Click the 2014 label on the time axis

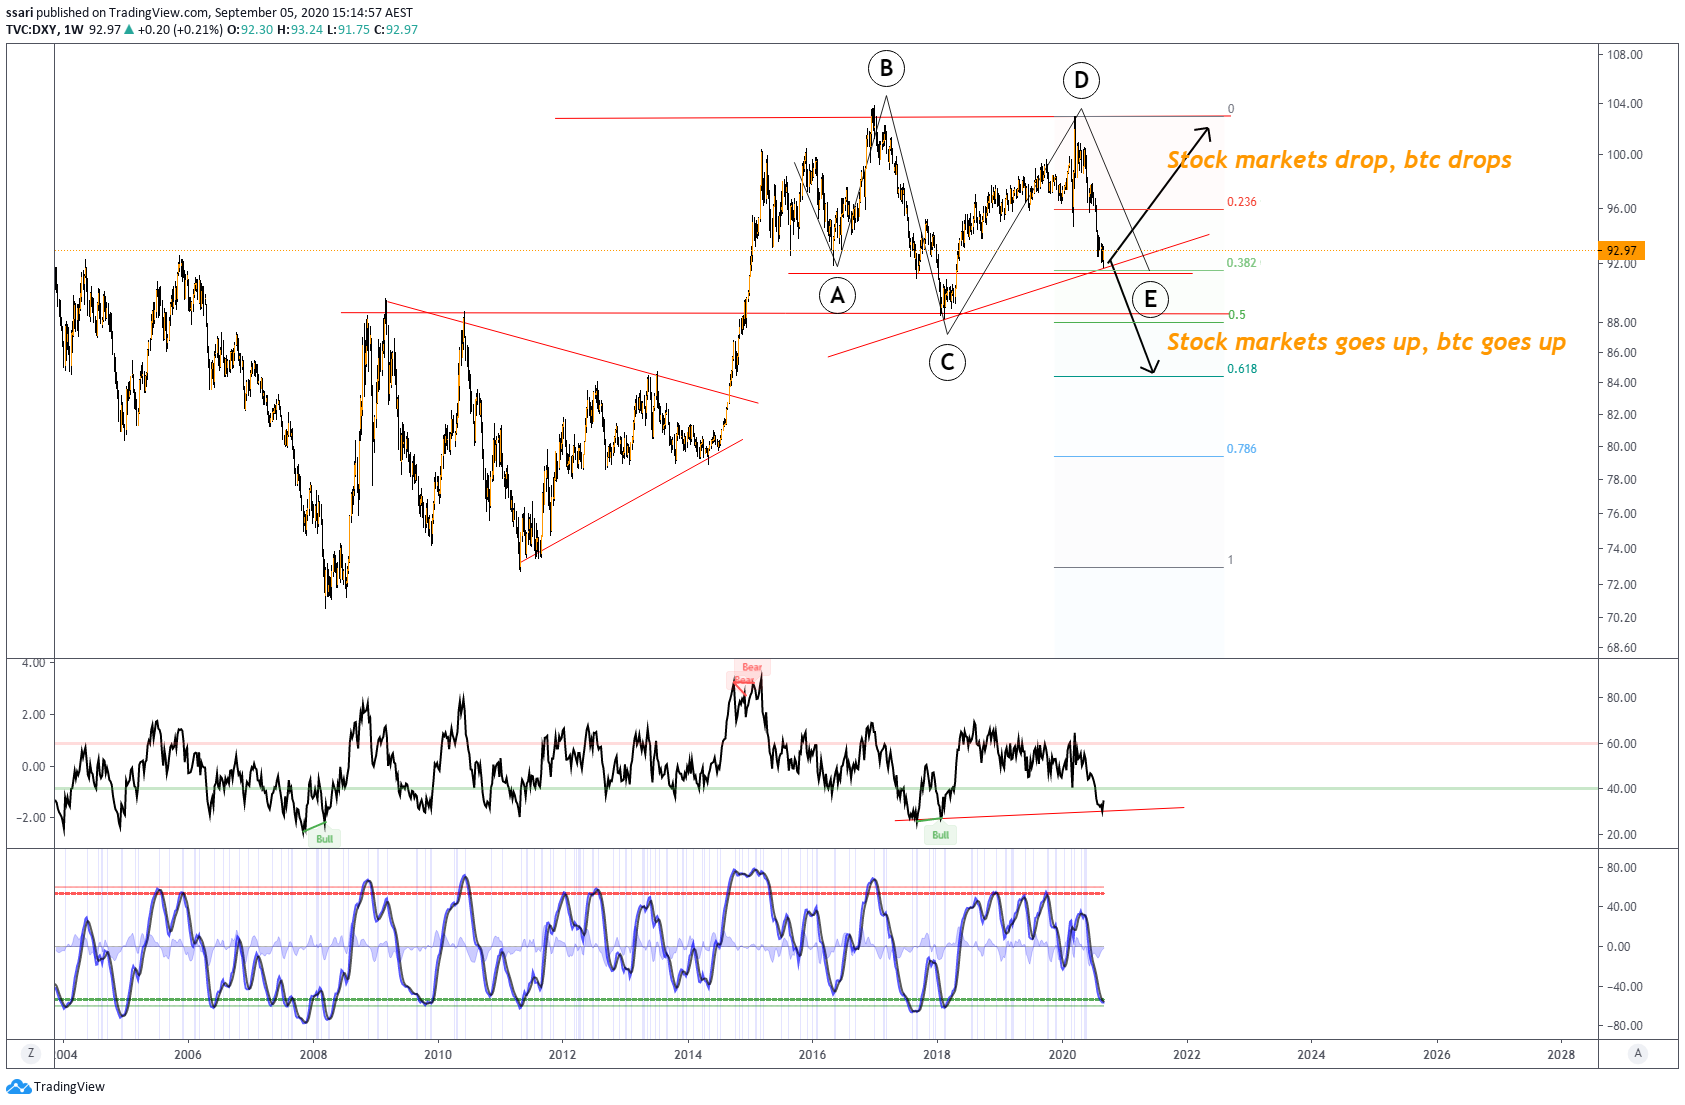click(x=688, y=1054)
